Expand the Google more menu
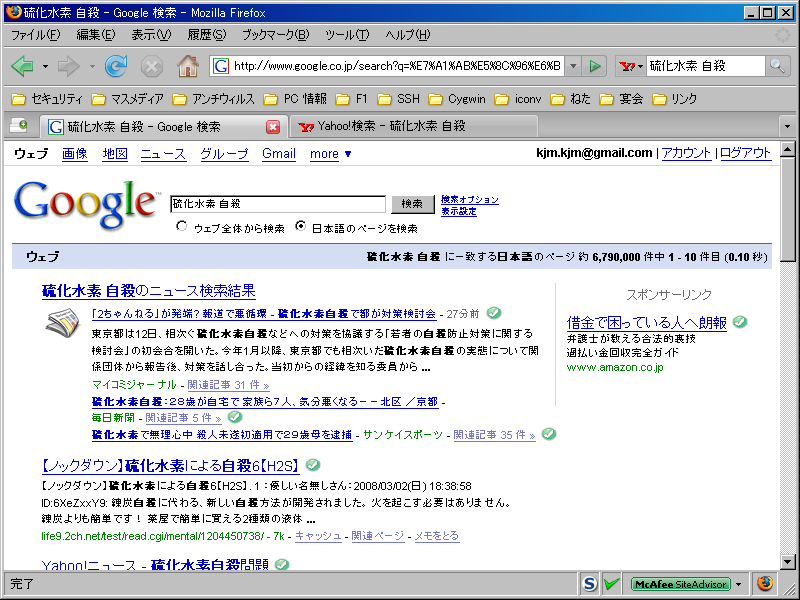Viewport: 800px width, 600px height. (x=331, y=154)
